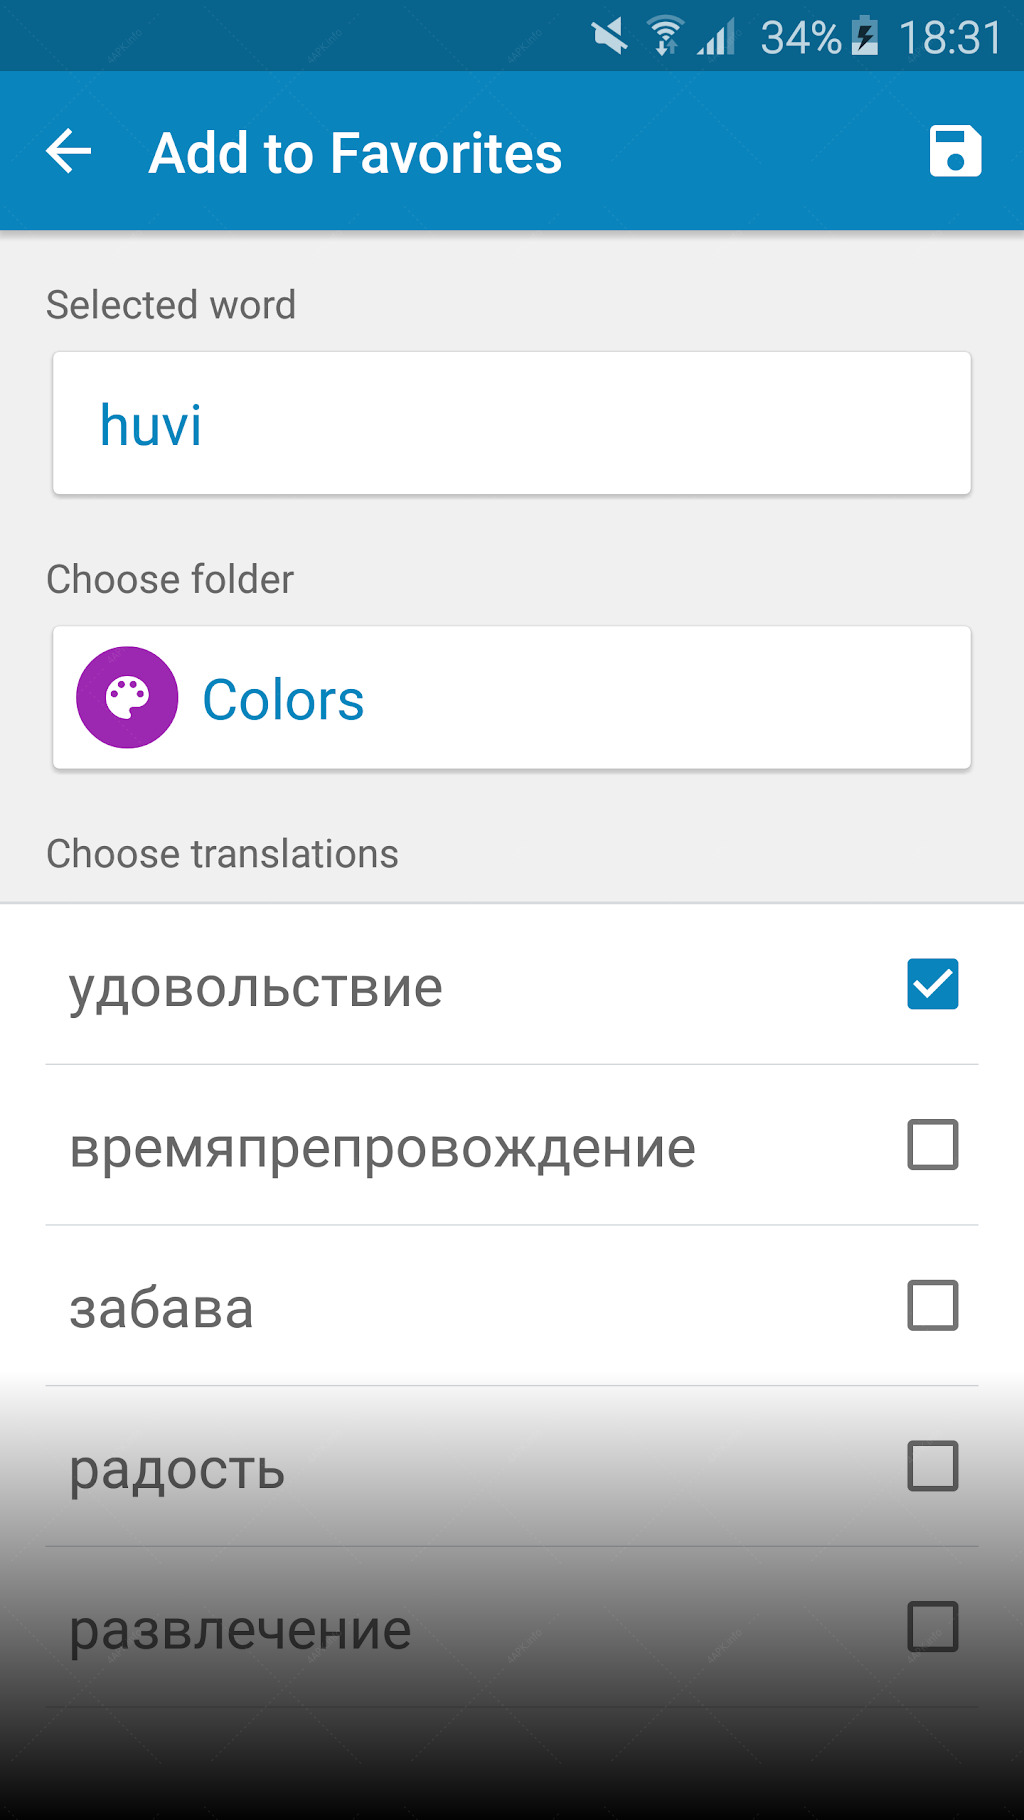Screen dimensions: 1024x1820
Task: Tap the battery charging icon
Action: pos(866,38)
